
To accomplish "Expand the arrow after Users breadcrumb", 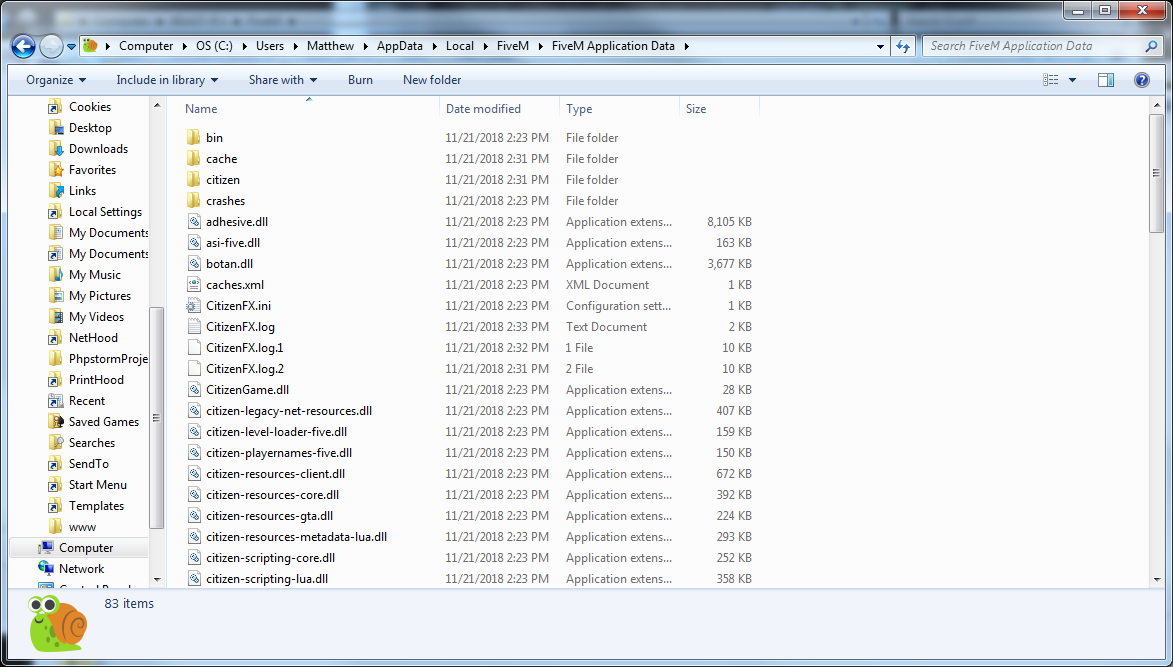I will click(x=295, y=46).
